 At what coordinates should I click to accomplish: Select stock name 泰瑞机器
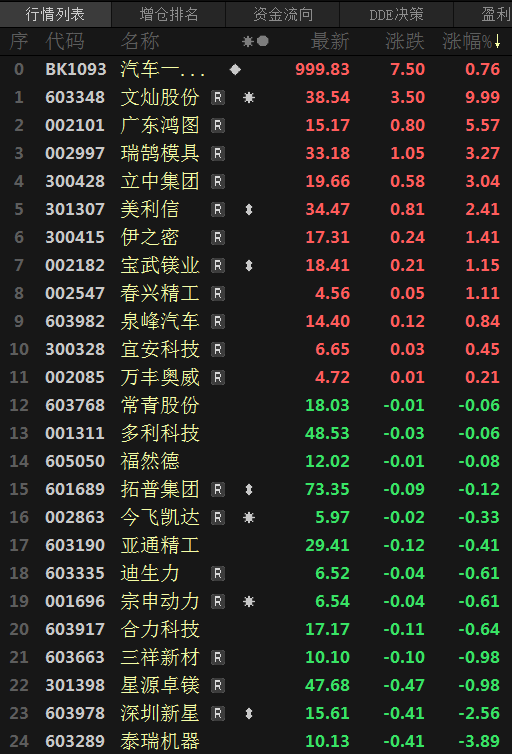(160, 741)
